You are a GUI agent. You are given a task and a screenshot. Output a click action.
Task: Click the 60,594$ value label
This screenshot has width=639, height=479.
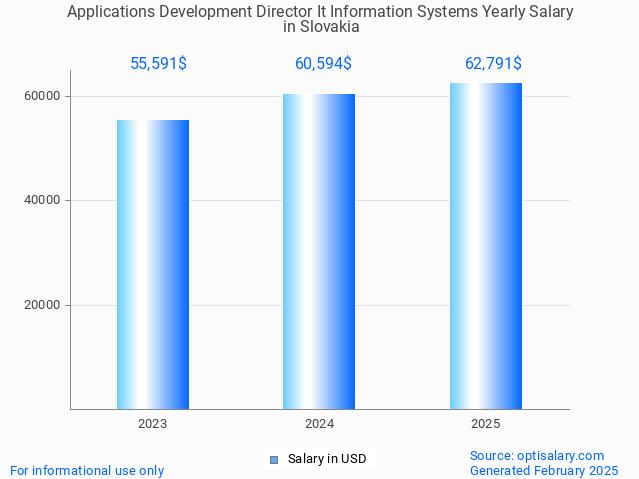[x=323, y=64]
